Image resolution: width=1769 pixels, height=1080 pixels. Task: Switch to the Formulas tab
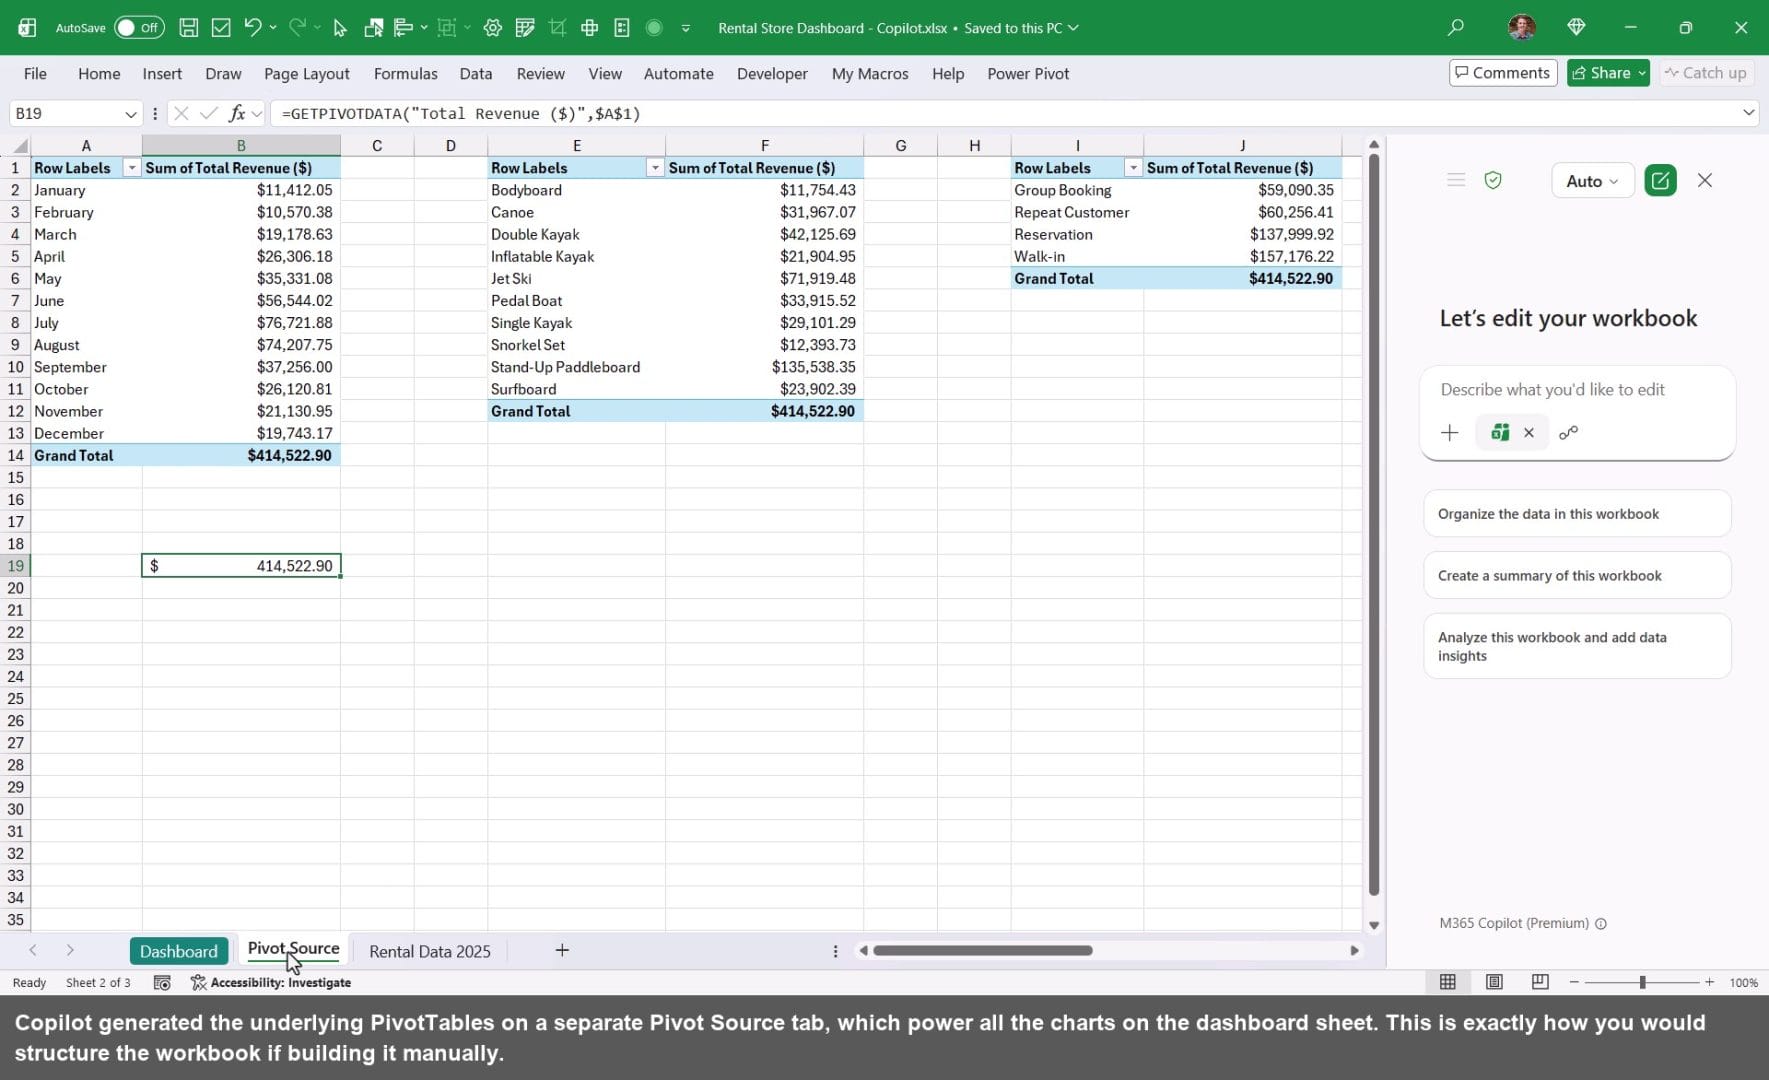tap(405, 74)
